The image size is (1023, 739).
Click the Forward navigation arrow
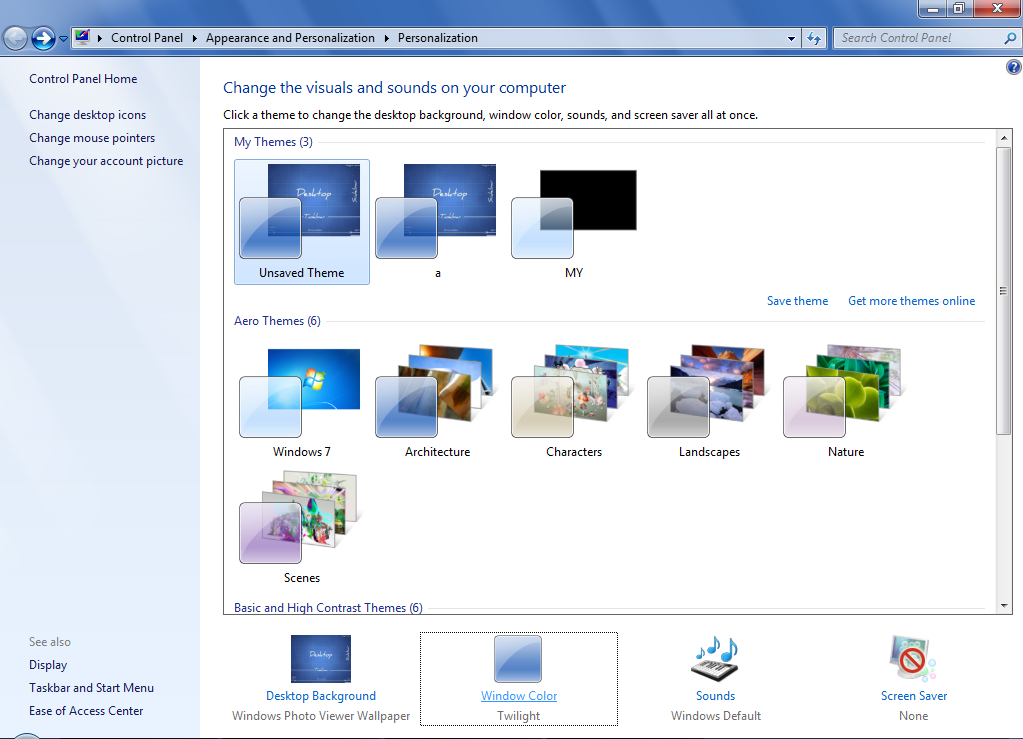[x=44, y=38]
